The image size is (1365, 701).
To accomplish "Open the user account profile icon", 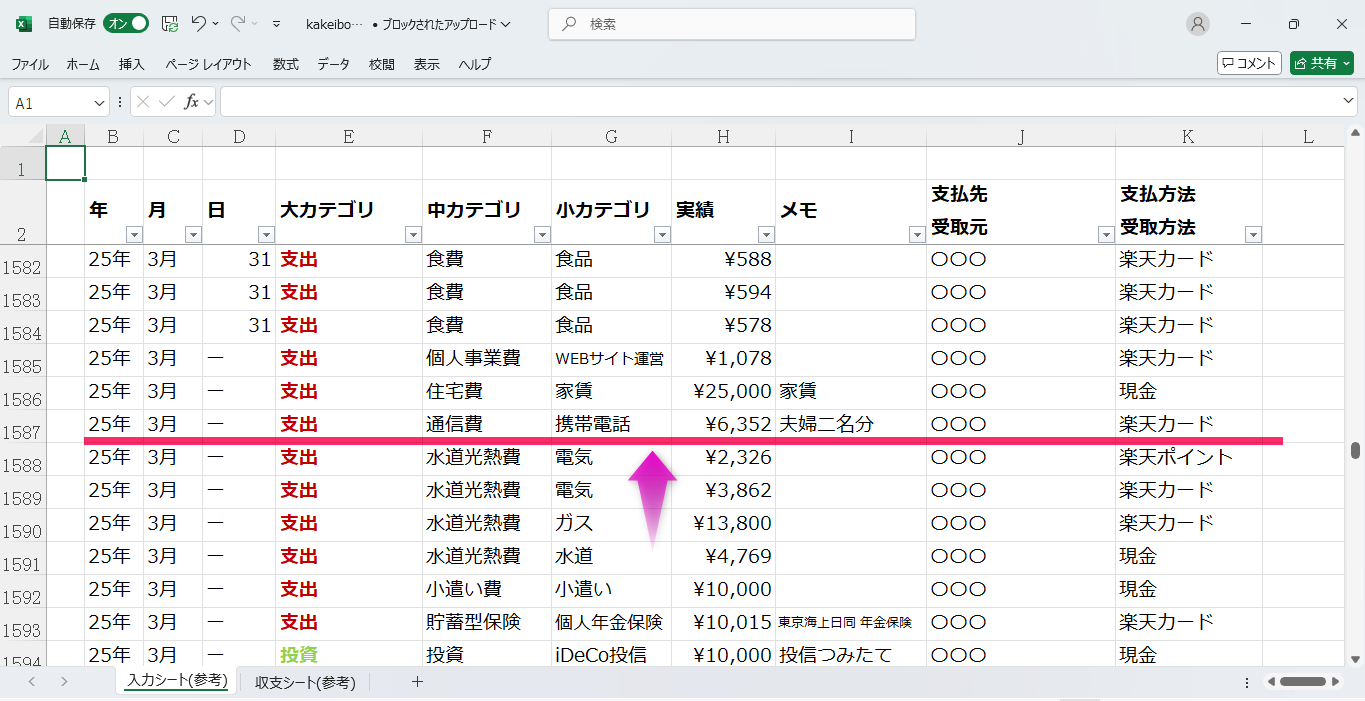I will click(1197, 24).
